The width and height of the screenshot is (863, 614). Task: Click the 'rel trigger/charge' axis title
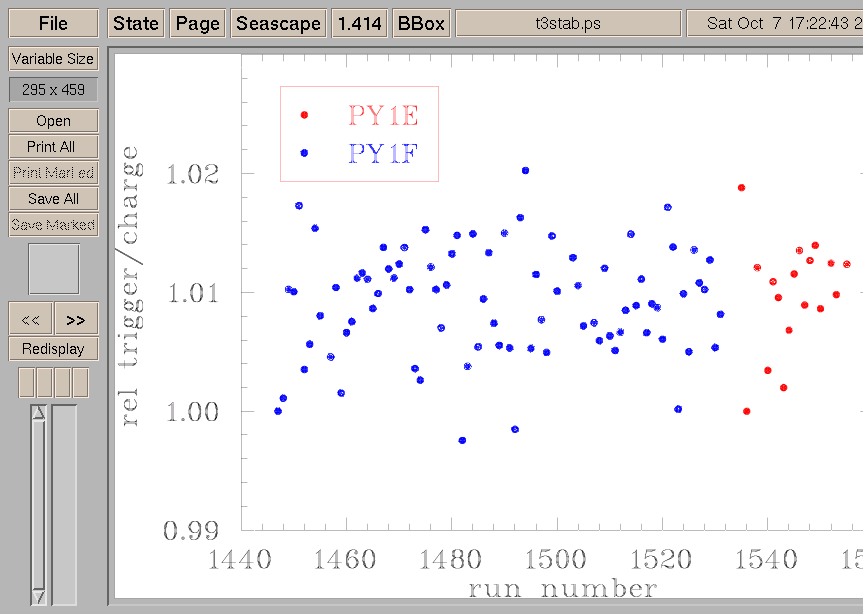pos(131,286)
